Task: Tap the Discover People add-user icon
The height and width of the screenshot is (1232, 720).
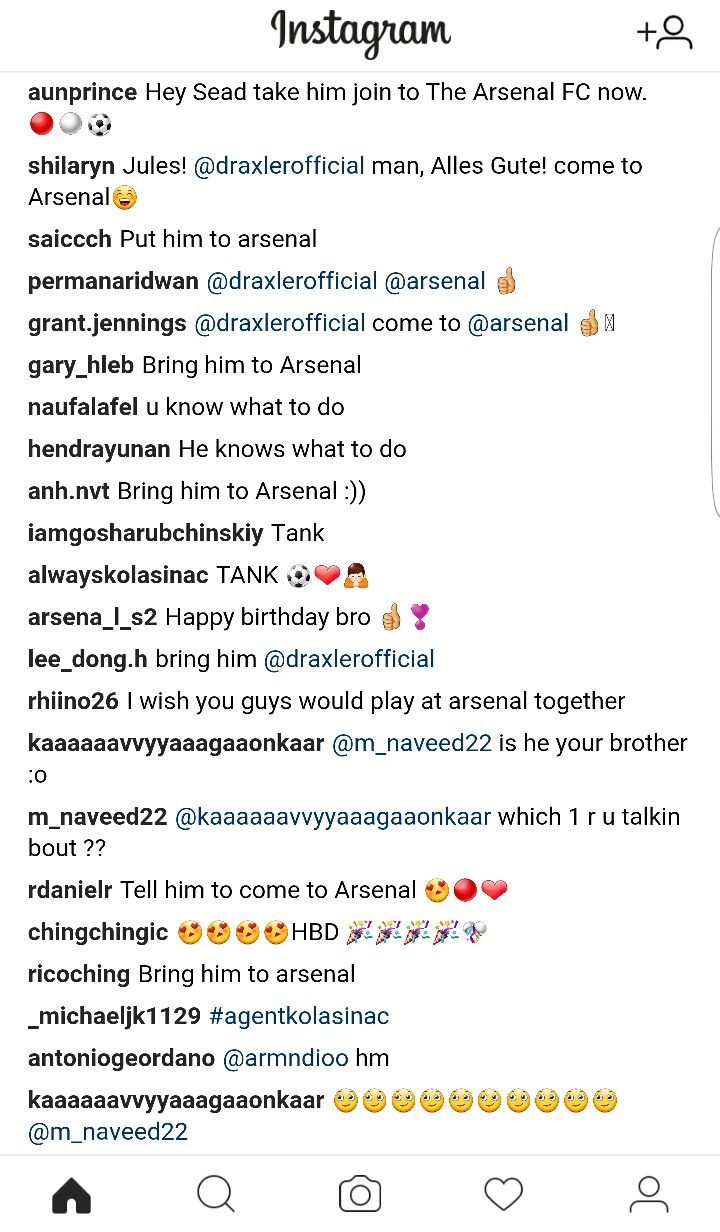Action: pyautogui.click(x=665, y=32)
